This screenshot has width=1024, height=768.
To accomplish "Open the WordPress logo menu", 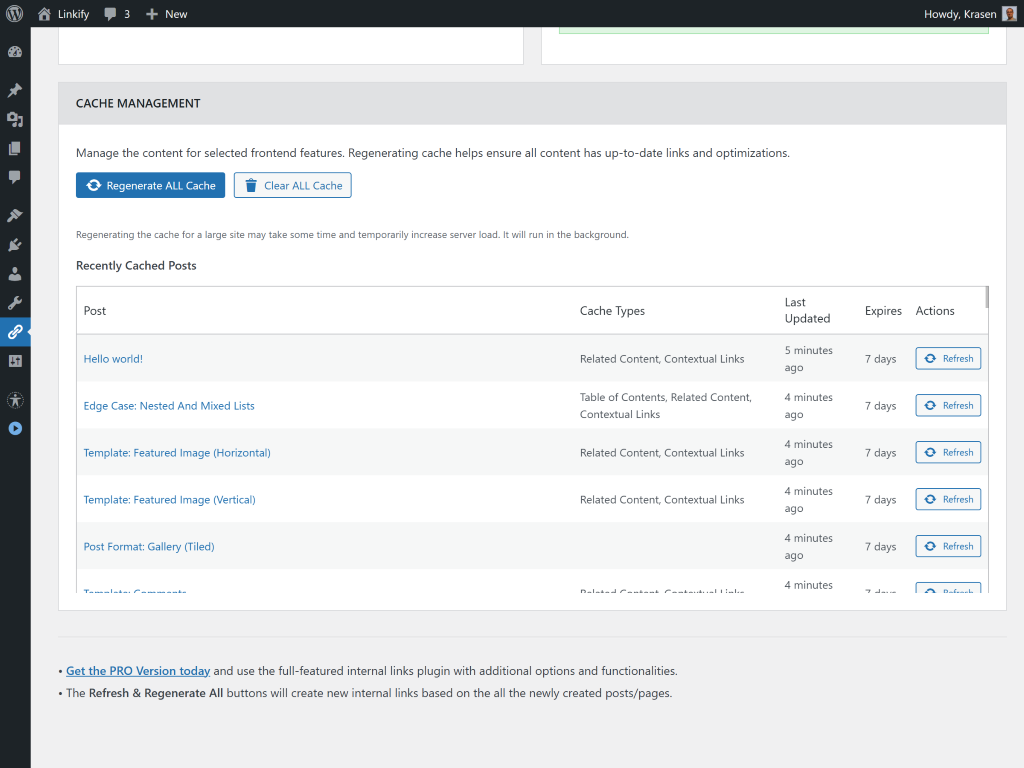I will 14,13.
